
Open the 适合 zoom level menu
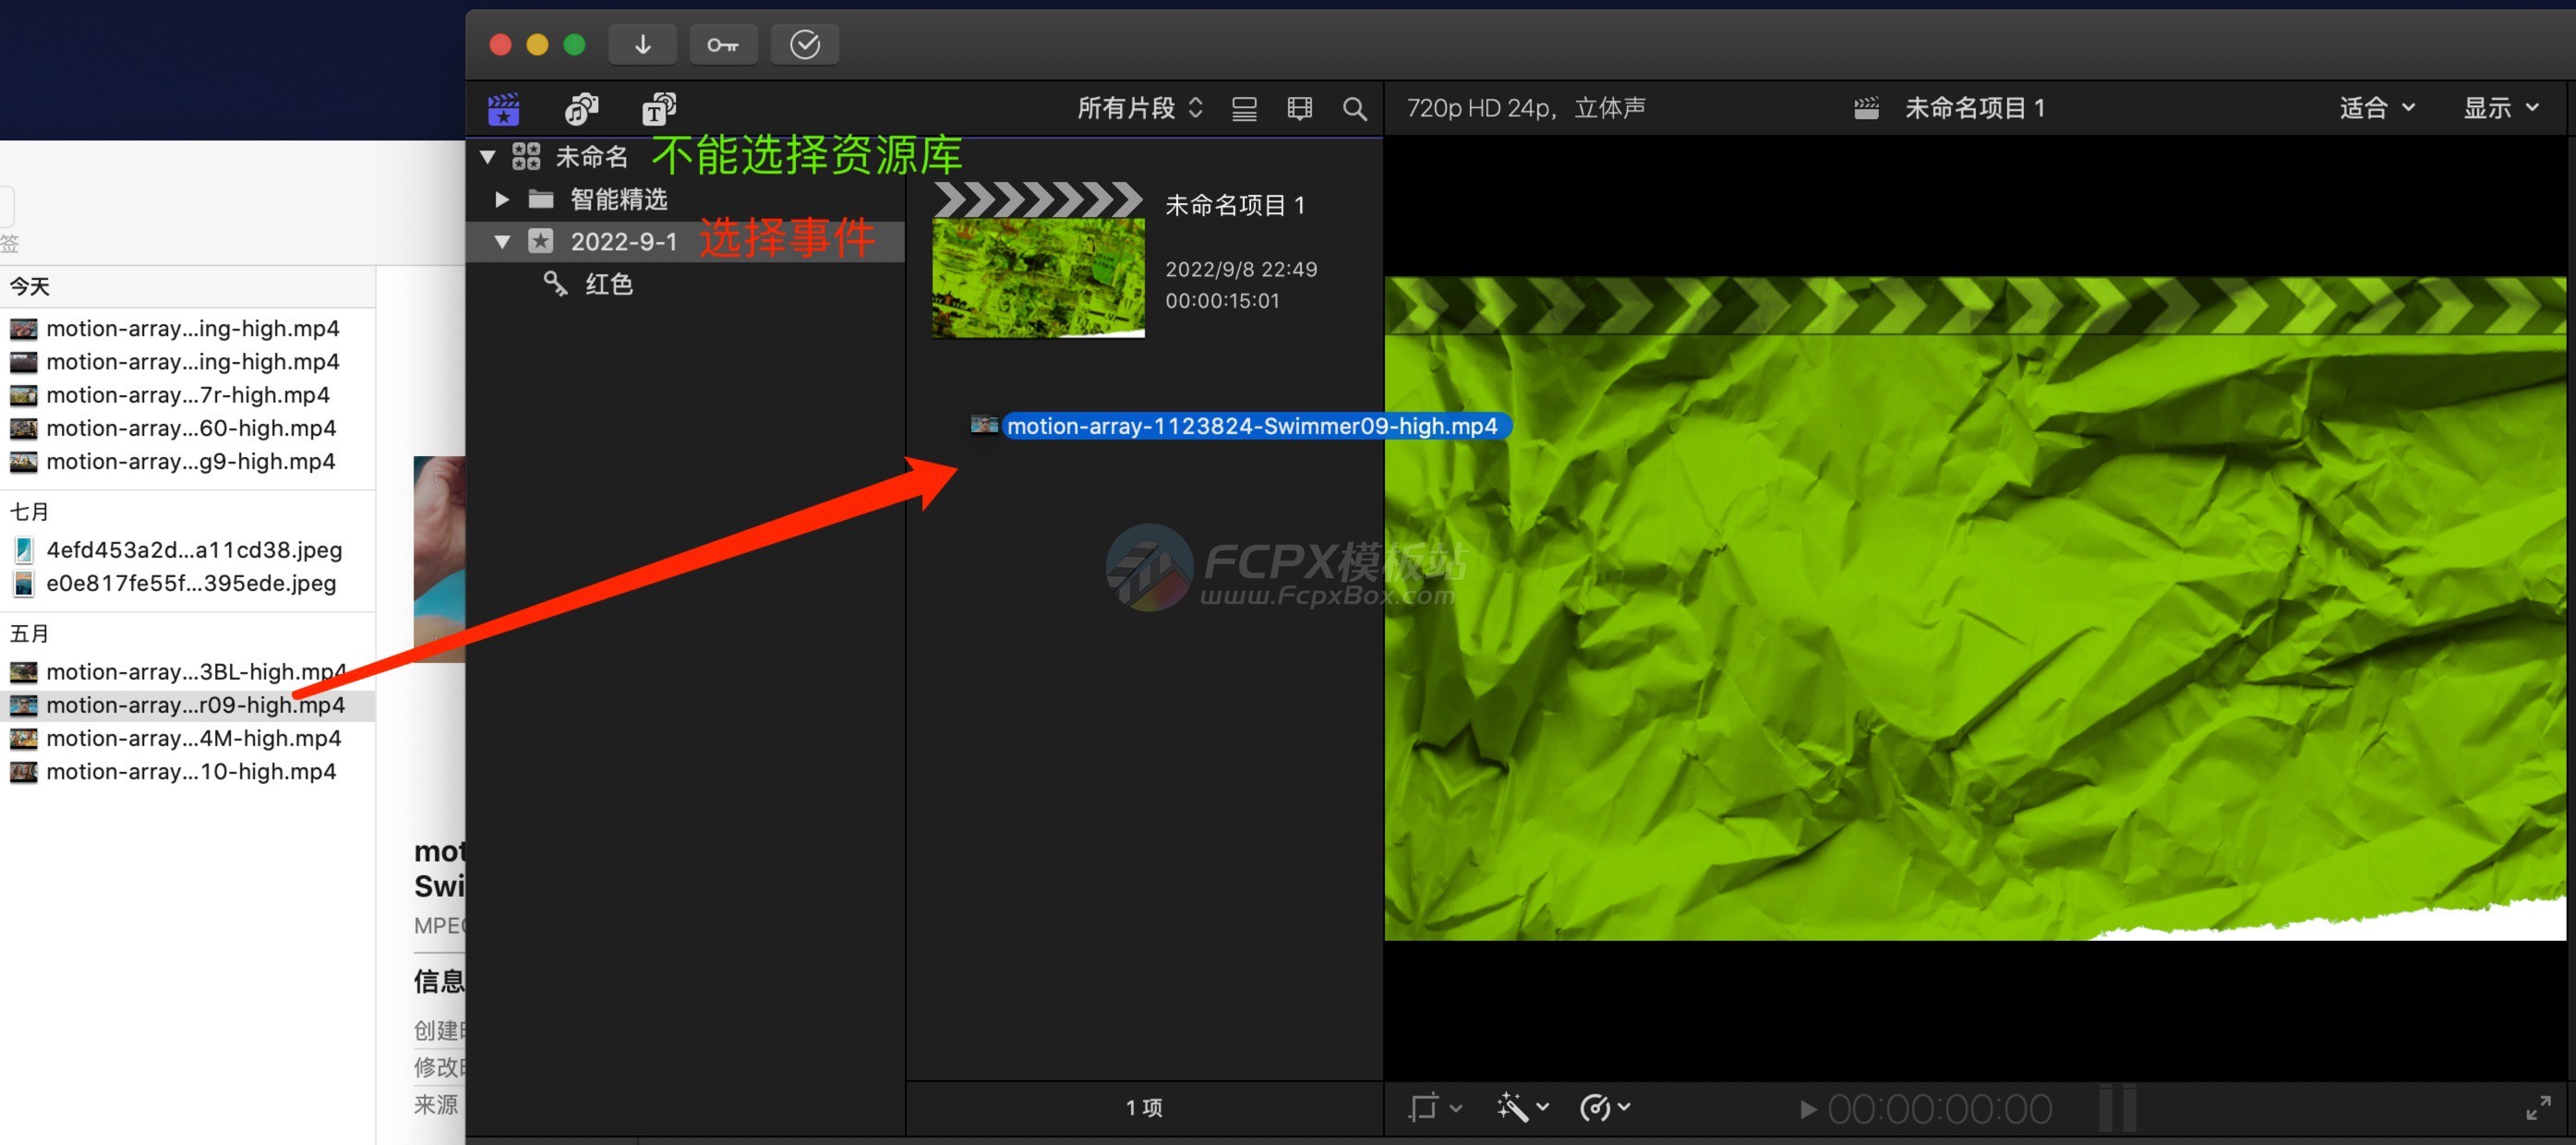tap(2376, 108)
